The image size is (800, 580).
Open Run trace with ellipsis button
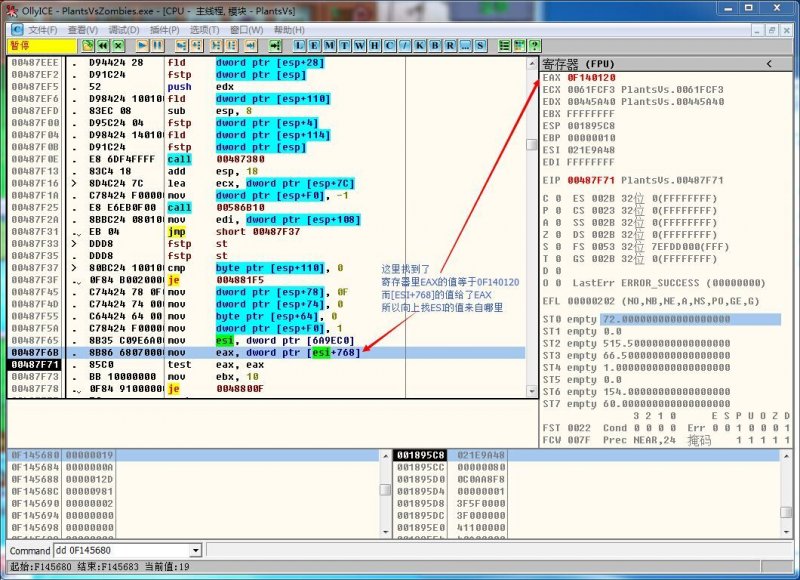(465, 46)
